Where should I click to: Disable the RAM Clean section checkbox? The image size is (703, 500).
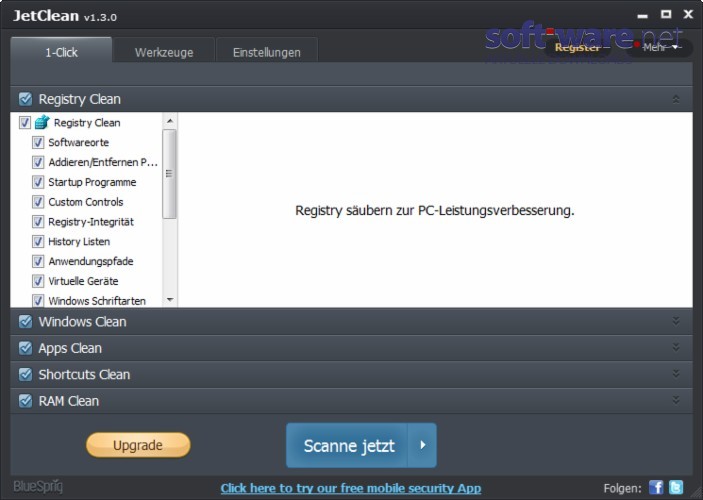(26, 401)
